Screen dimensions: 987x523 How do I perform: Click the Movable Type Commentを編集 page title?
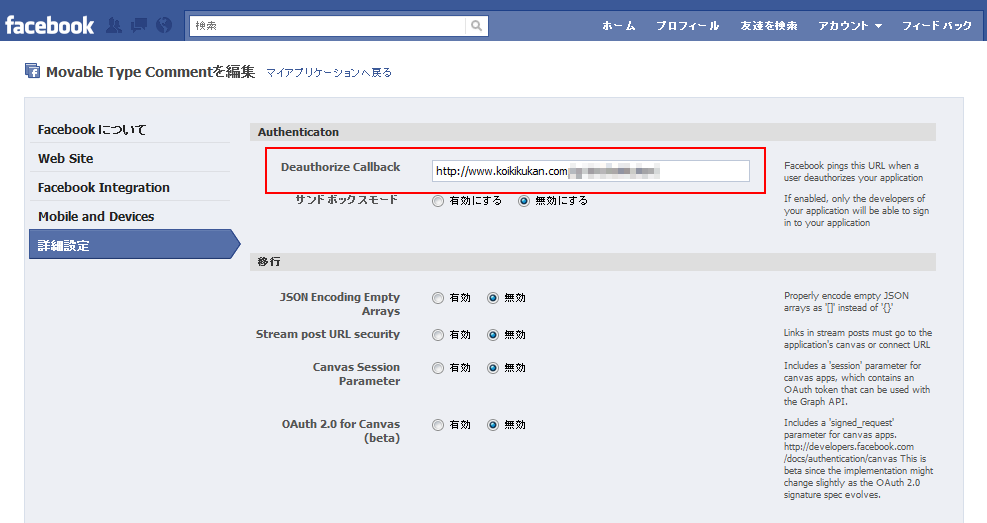[x=150, y=72]
